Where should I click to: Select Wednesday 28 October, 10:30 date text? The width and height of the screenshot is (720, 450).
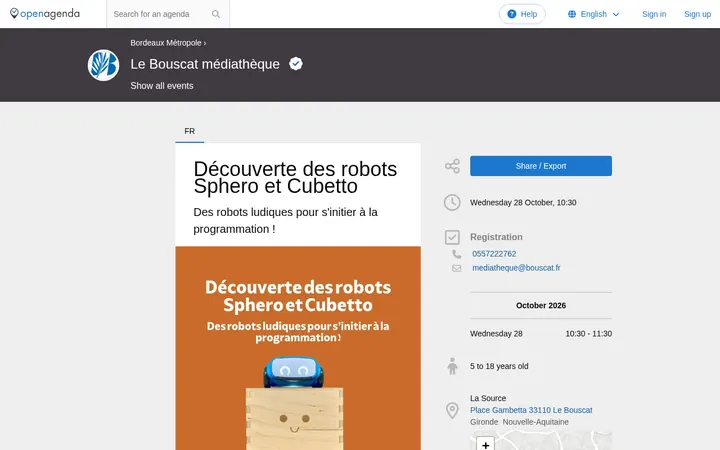point(523,202)
